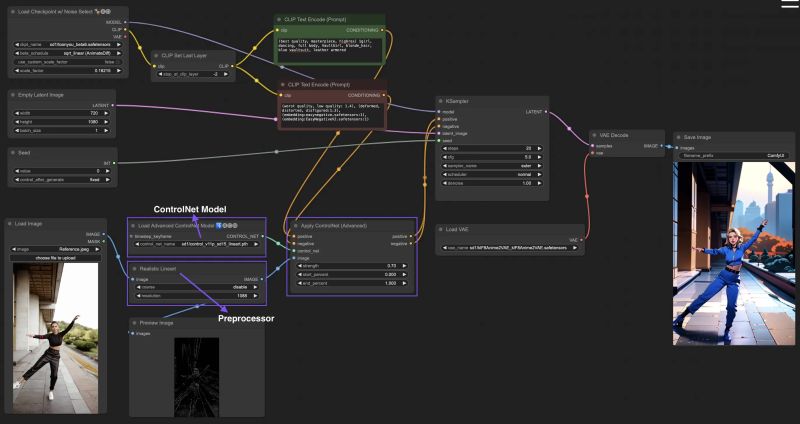This screenshot has height=424, width=800.
Task: Collapse the red CLIP Text Encode node dot
Action: point(282,85)
